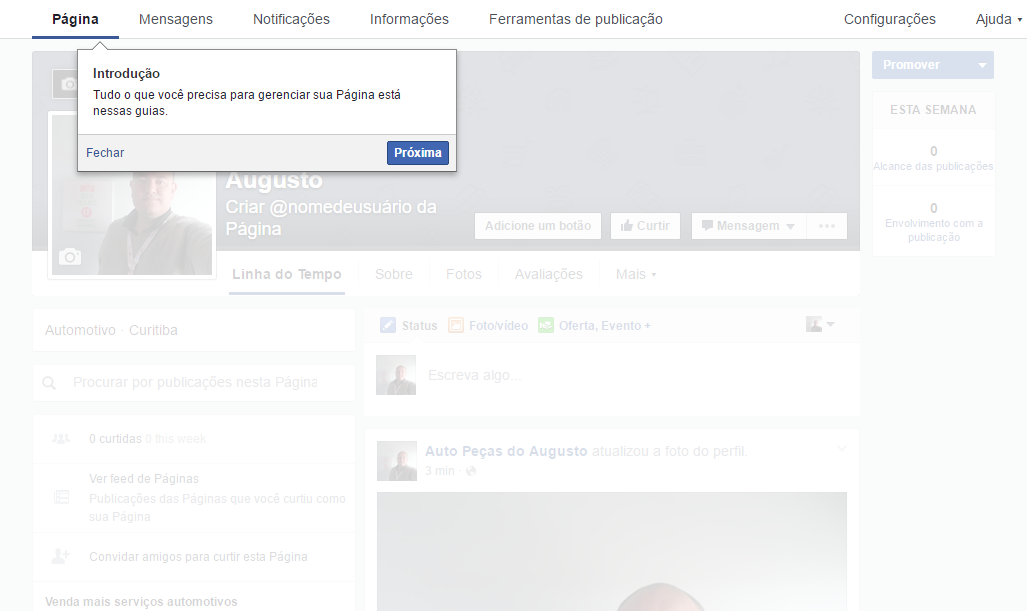Select the Sobre tab

(394, 274)
